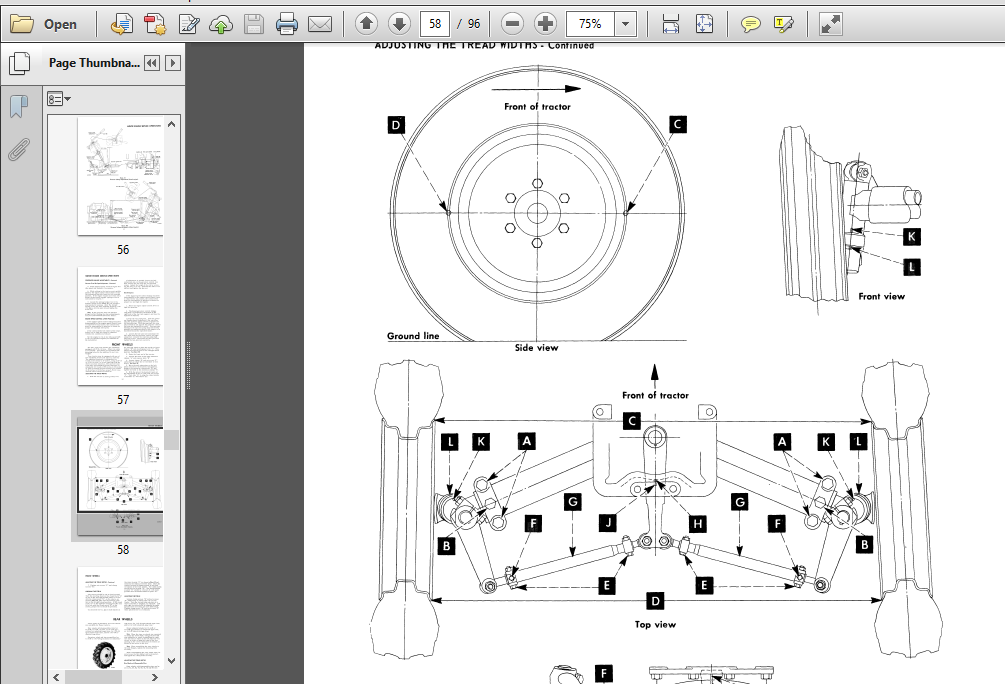The width and height of the screenshot is (1005, 684).
Task: Click fit width scrolling mode icon
Action: coord(670,24)
